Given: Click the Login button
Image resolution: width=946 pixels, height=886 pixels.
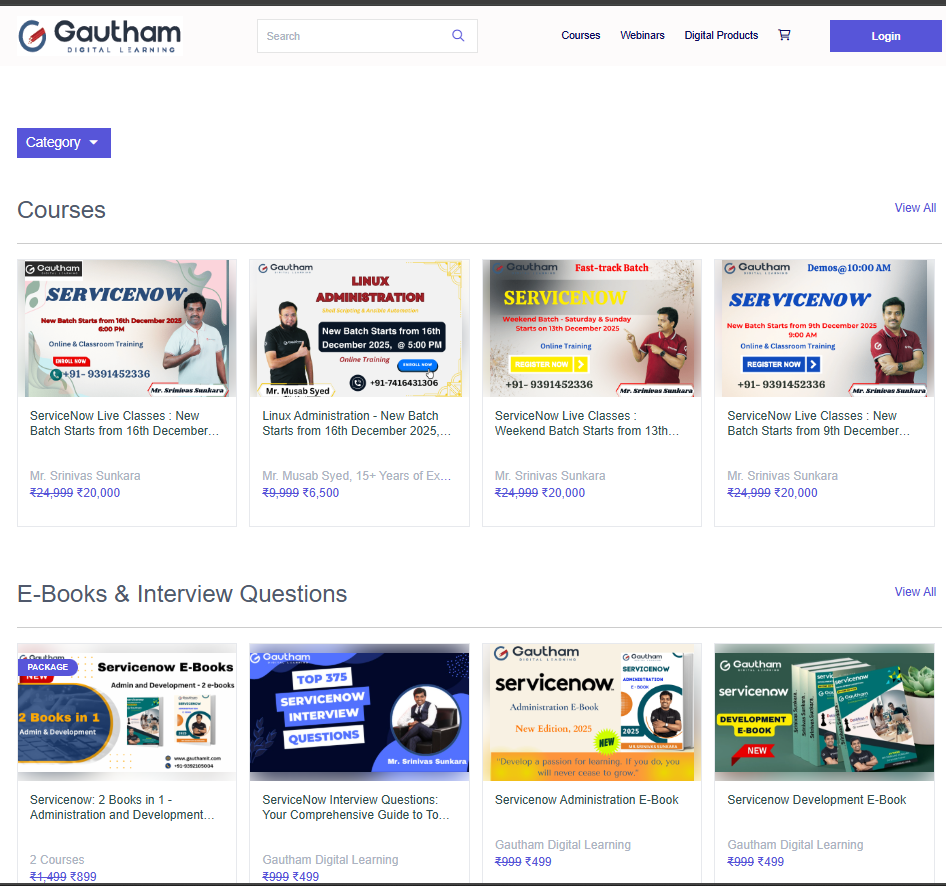Looking at the screenshot, I should [x=885, y=36].
